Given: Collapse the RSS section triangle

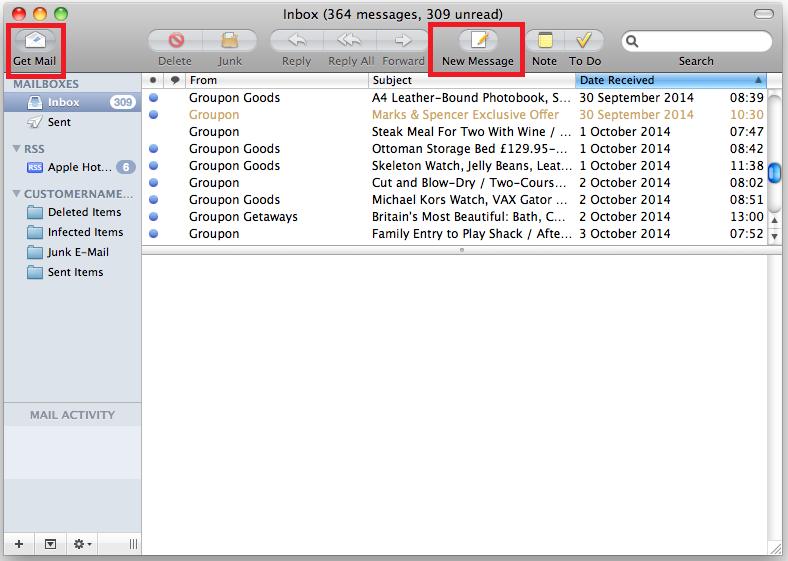Looking at the screenshot, I should point(16,149).
